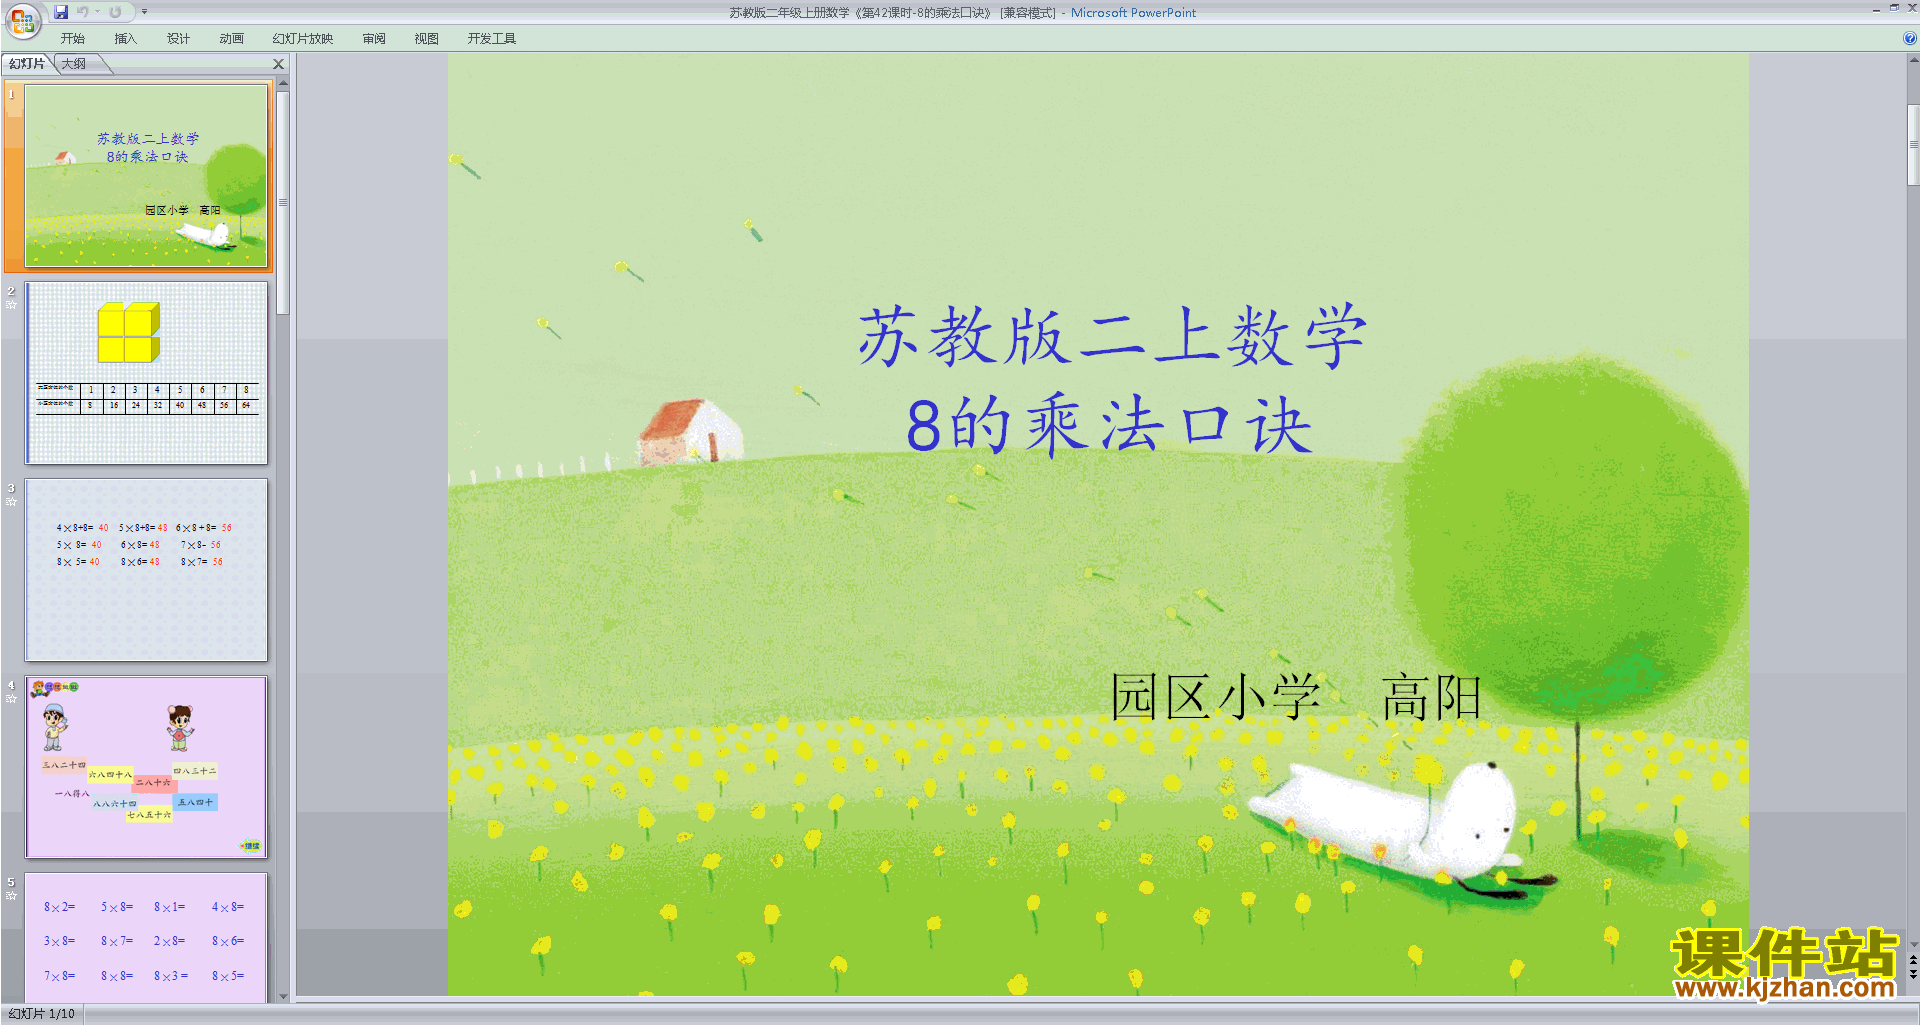This screenshot has width=1920, height=1025.
Task: Open PowerPoint help with the question mark icon
Action: 1909,39
